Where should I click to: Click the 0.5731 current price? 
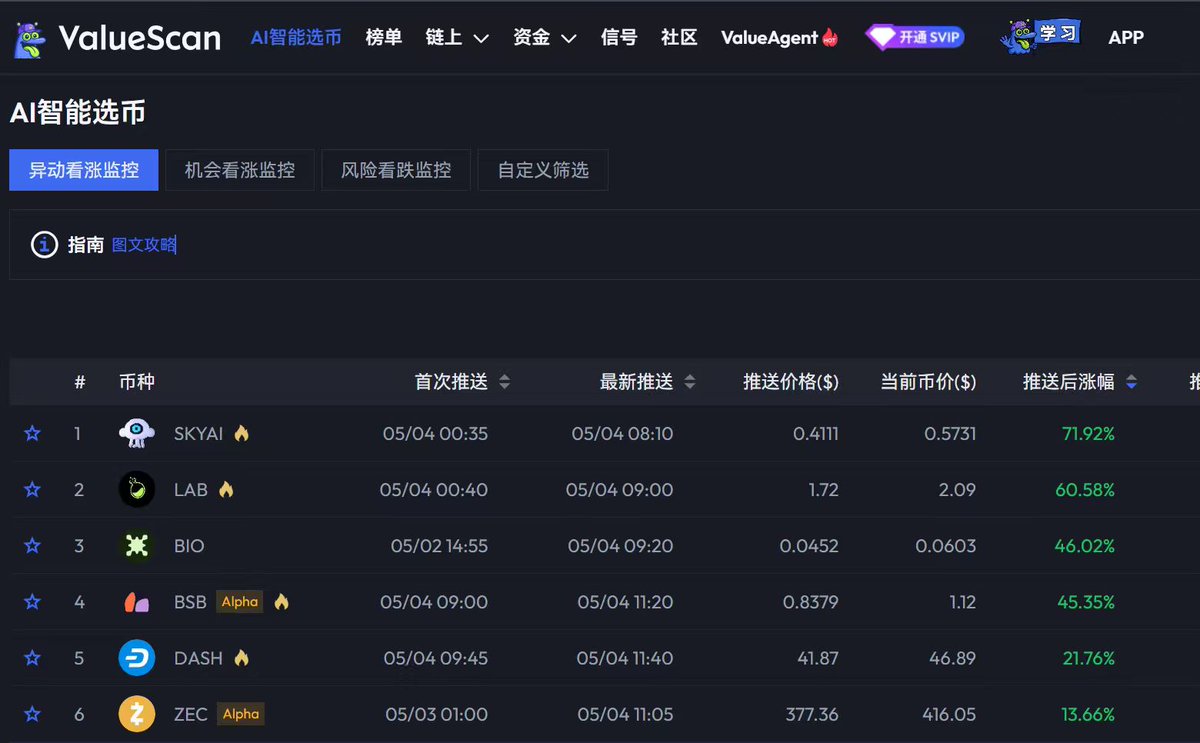pos(950,434)
